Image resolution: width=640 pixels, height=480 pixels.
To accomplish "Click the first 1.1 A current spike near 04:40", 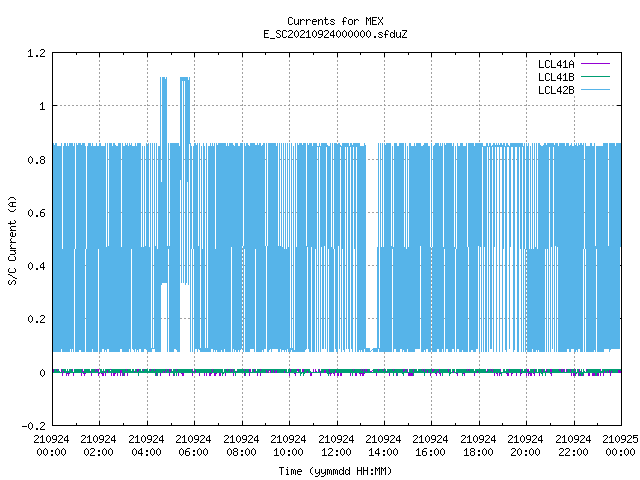I will tap(163, 110).
